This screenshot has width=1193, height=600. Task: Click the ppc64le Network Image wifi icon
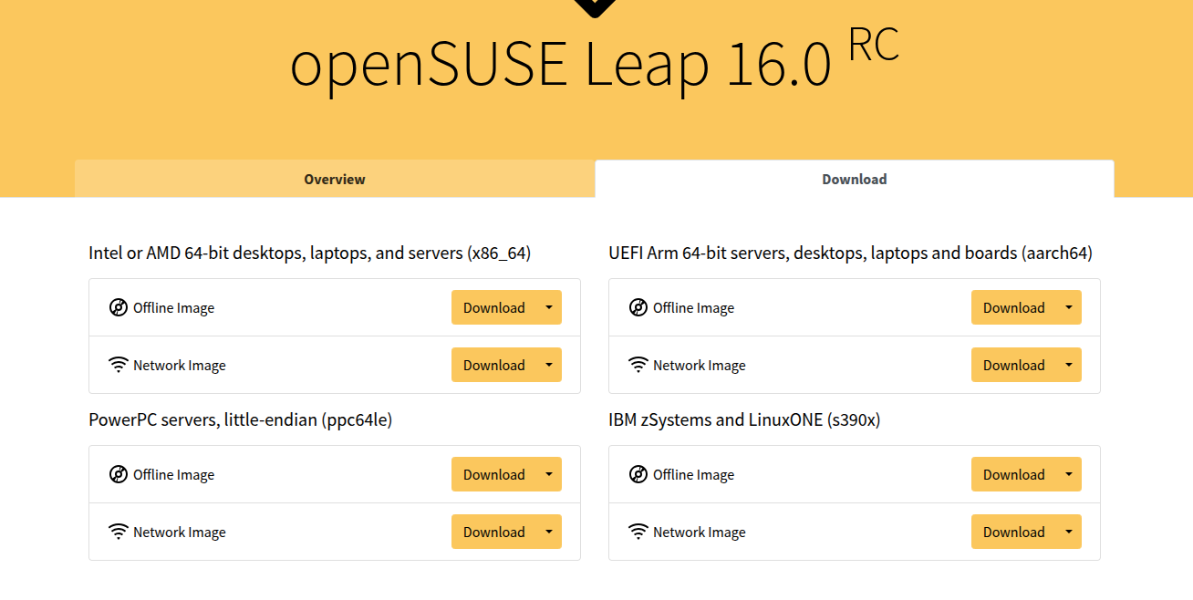click(118, 532)
